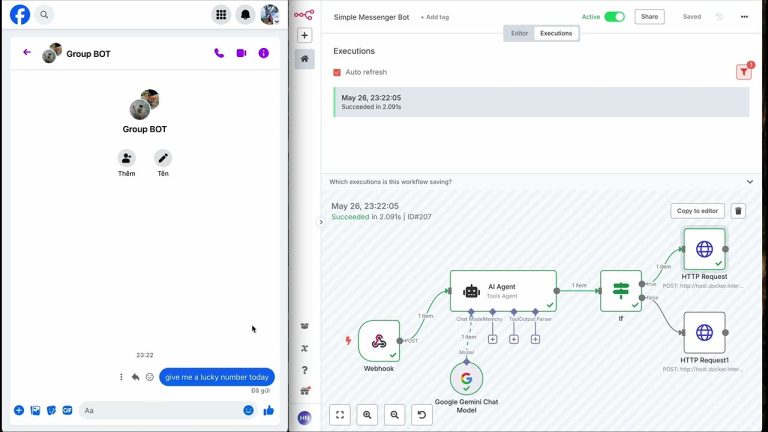Add an Output Parser sub-node with plus
The height and width of the screenshot is (432, 768).
pos(535,339)
